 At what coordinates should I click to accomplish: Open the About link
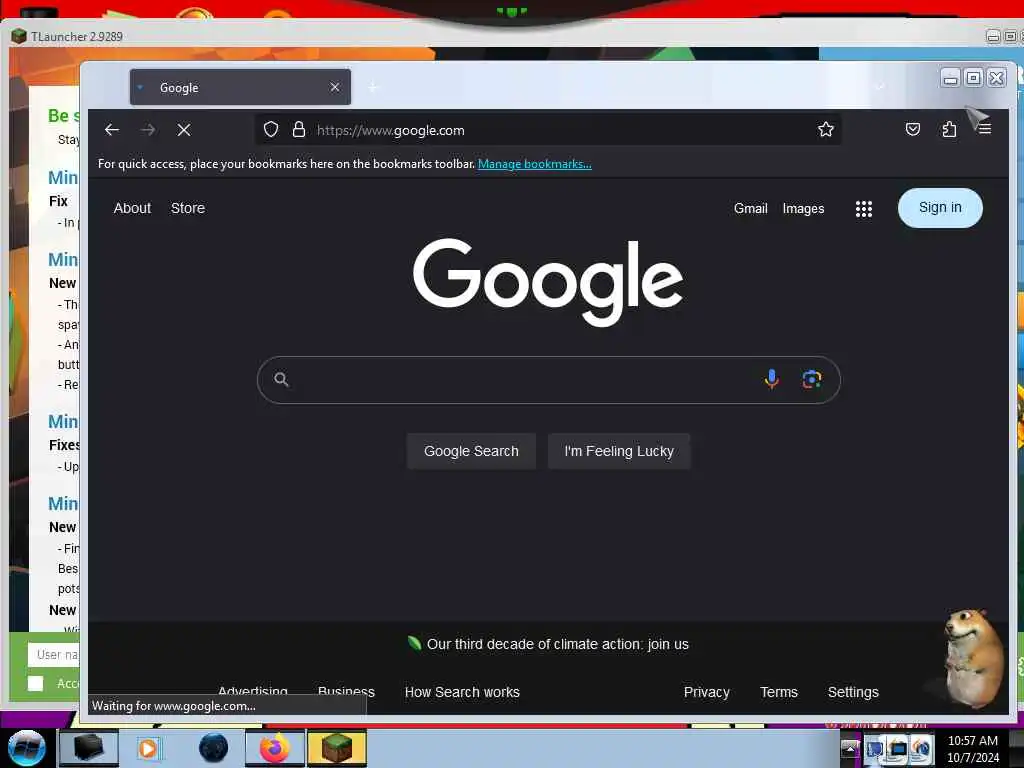coord(132,208)
